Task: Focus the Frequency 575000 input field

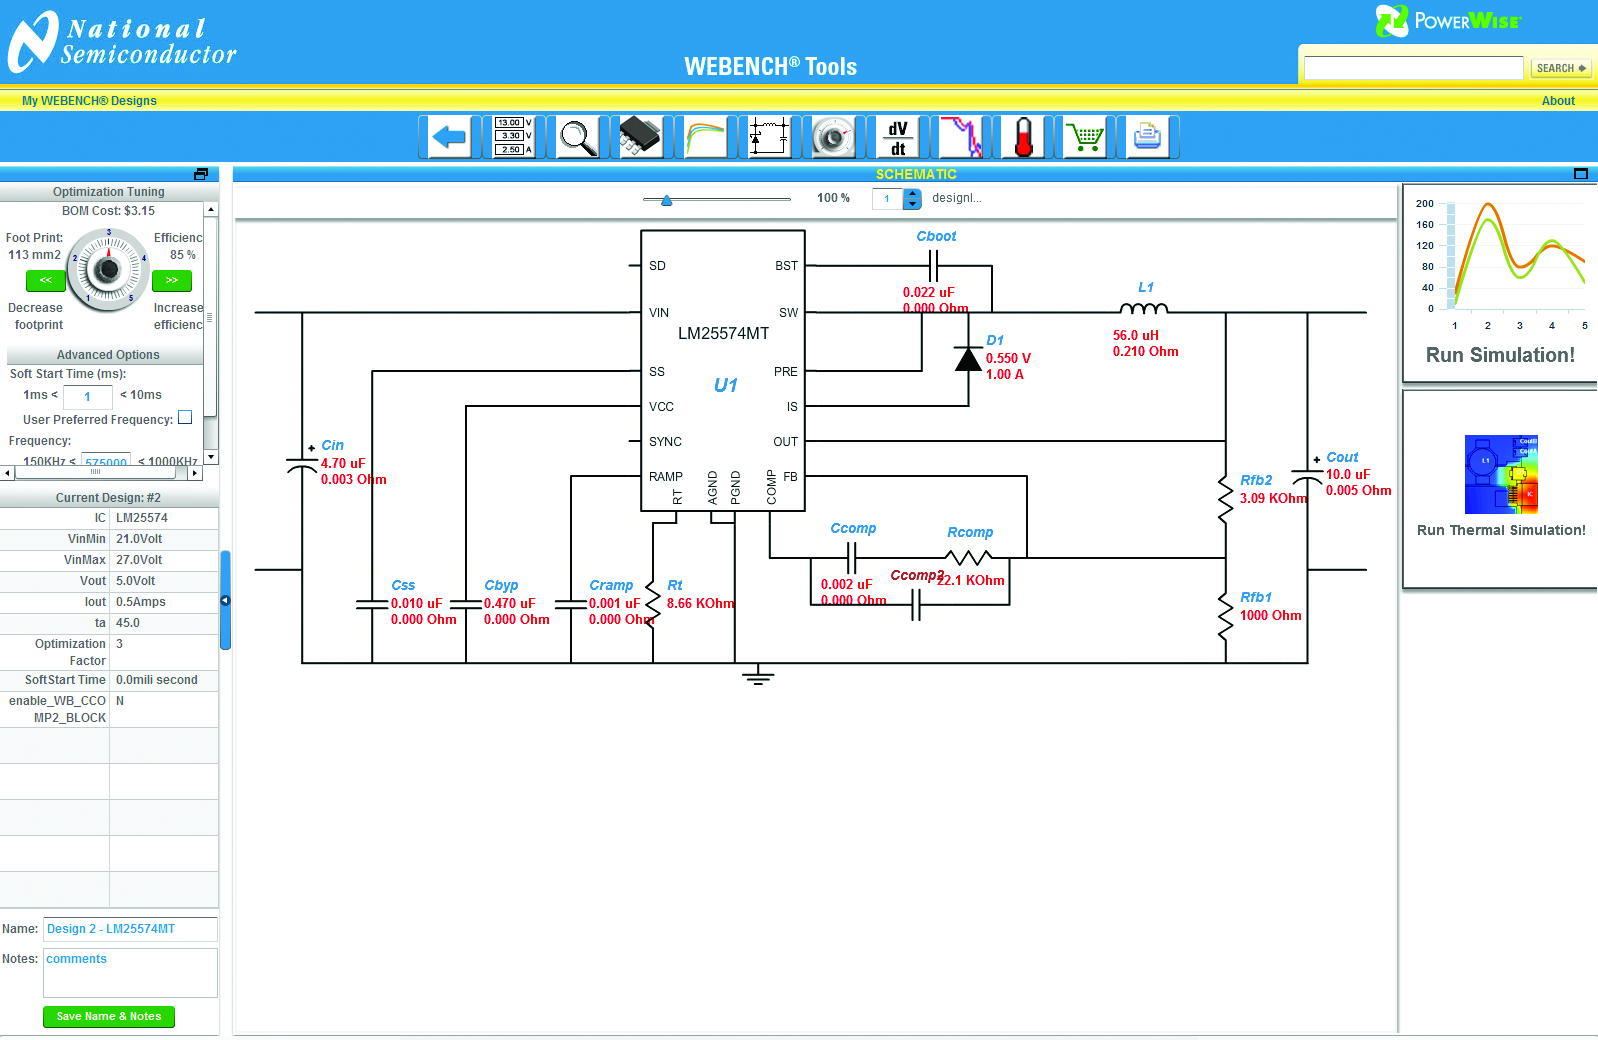Action: coord(106,461)
